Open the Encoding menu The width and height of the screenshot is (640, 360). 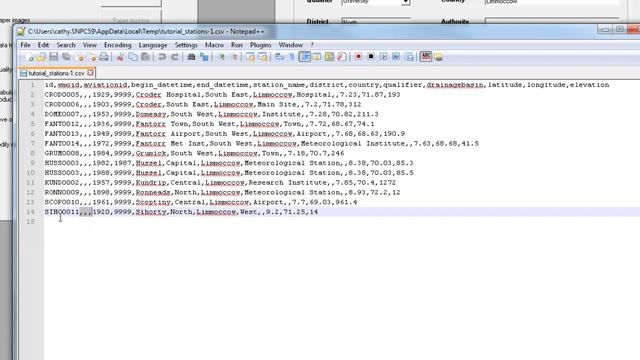coord(118,45)
